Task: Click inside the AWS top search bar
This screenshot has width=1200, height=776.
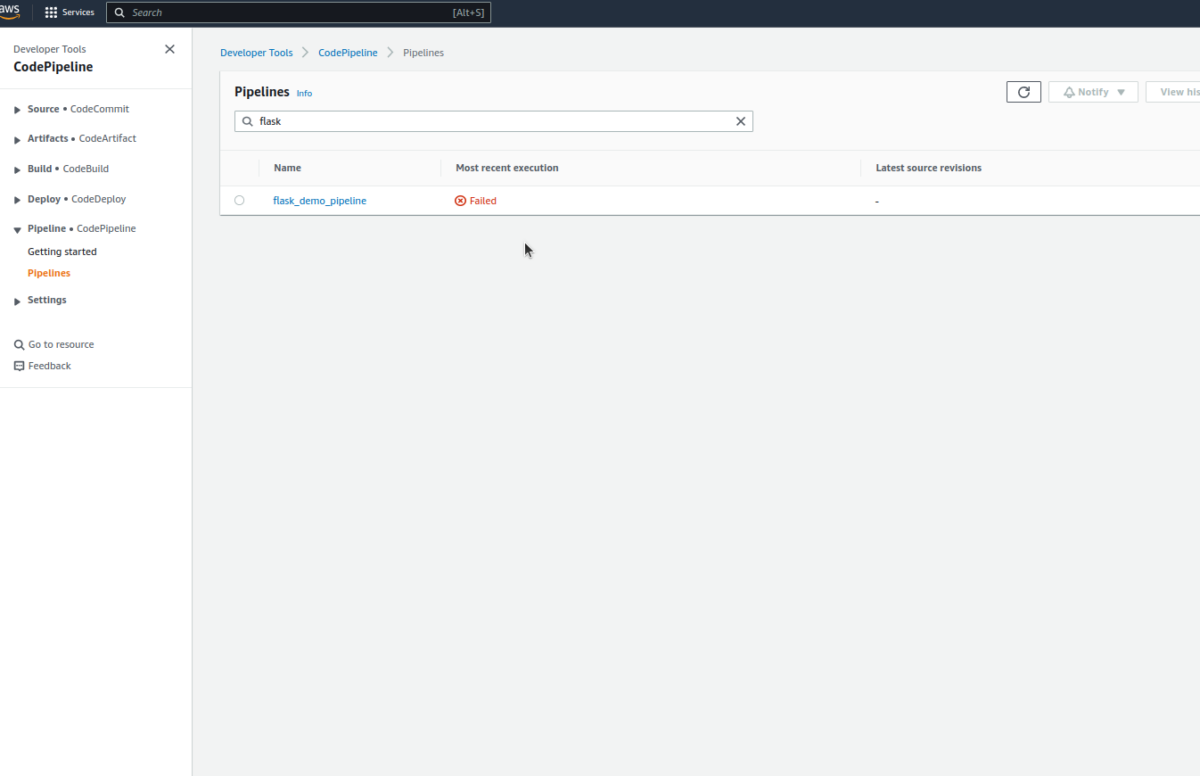Action: (x=300, y=12)
